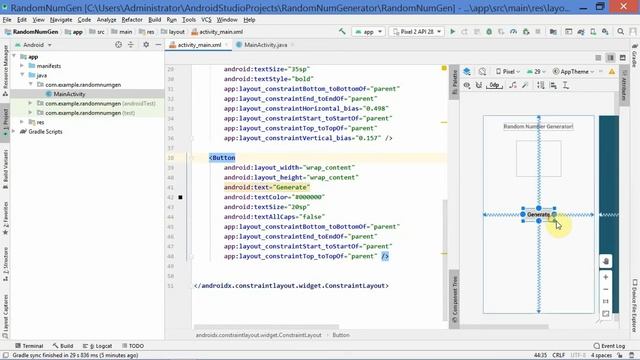Image resolution: width=640 pixels, height=360 pixels.
Task: Open the Build tool window button
Action: pos(63,346)
